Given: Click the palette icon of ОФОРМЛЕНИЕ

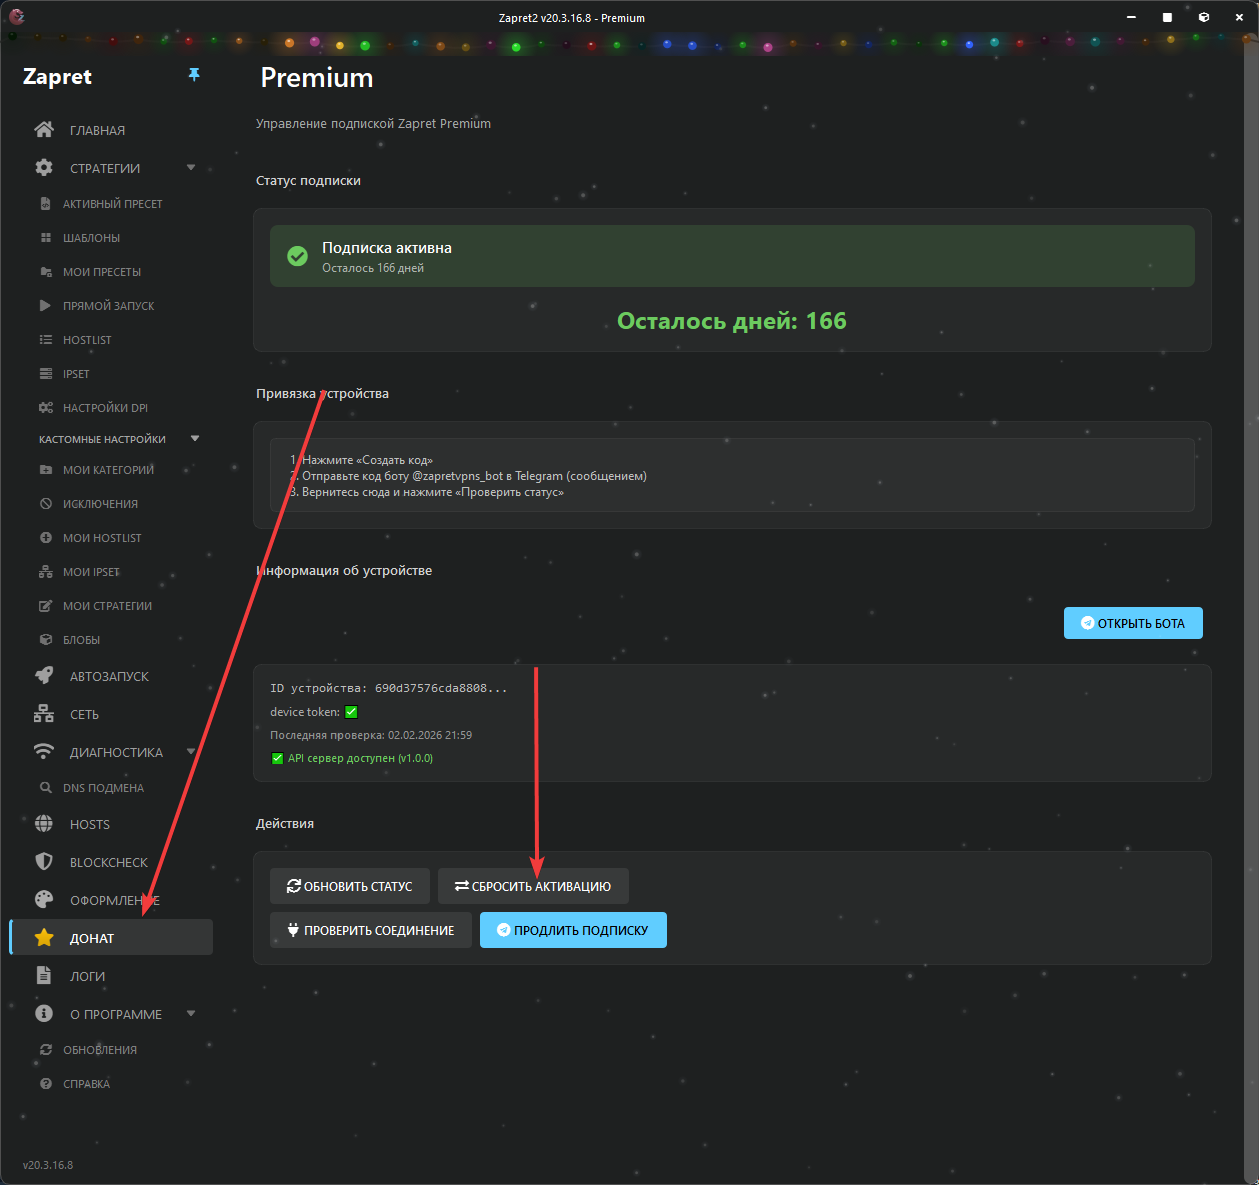Looking at the screenshot, I should [44, 900].
